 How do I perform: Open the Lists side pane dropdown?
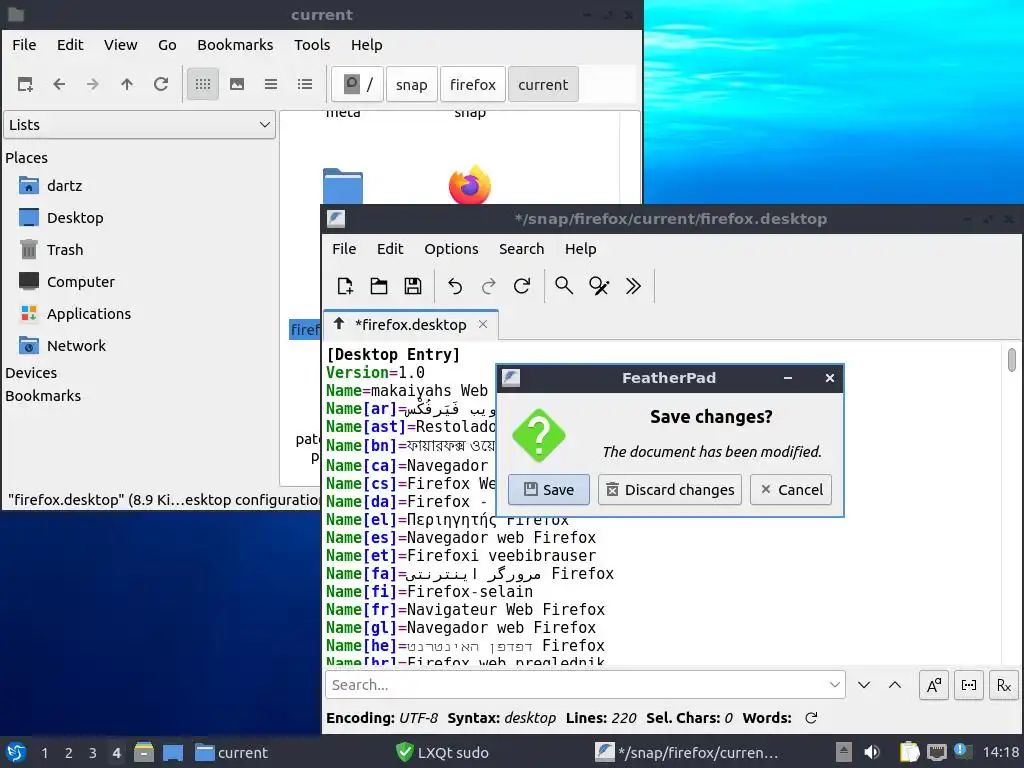click(x=140, y=125)
